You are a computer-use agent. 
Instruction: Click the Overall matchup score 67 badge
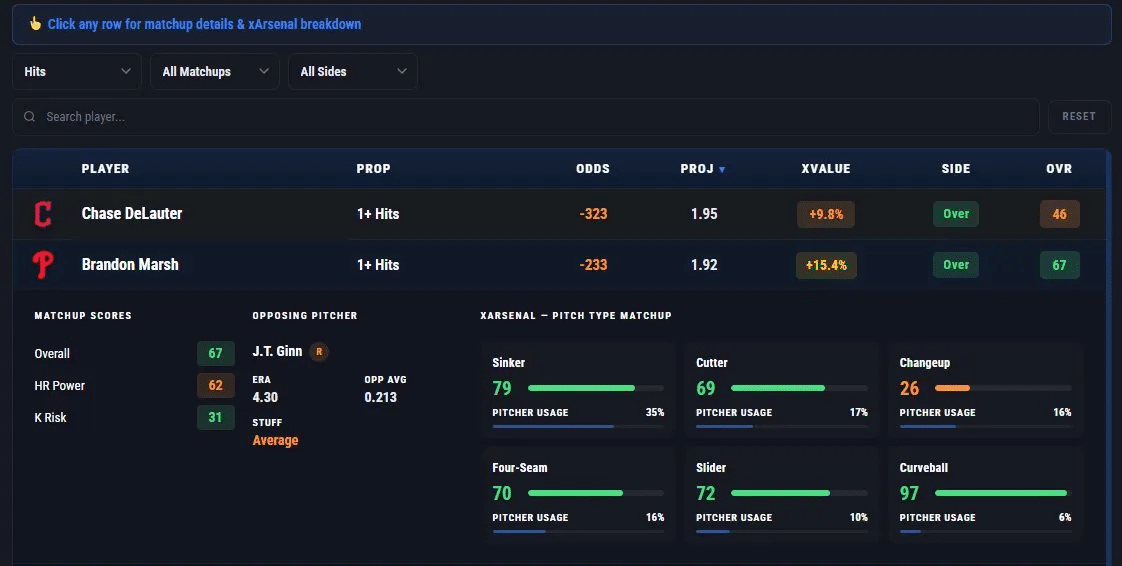coord(215,353)
